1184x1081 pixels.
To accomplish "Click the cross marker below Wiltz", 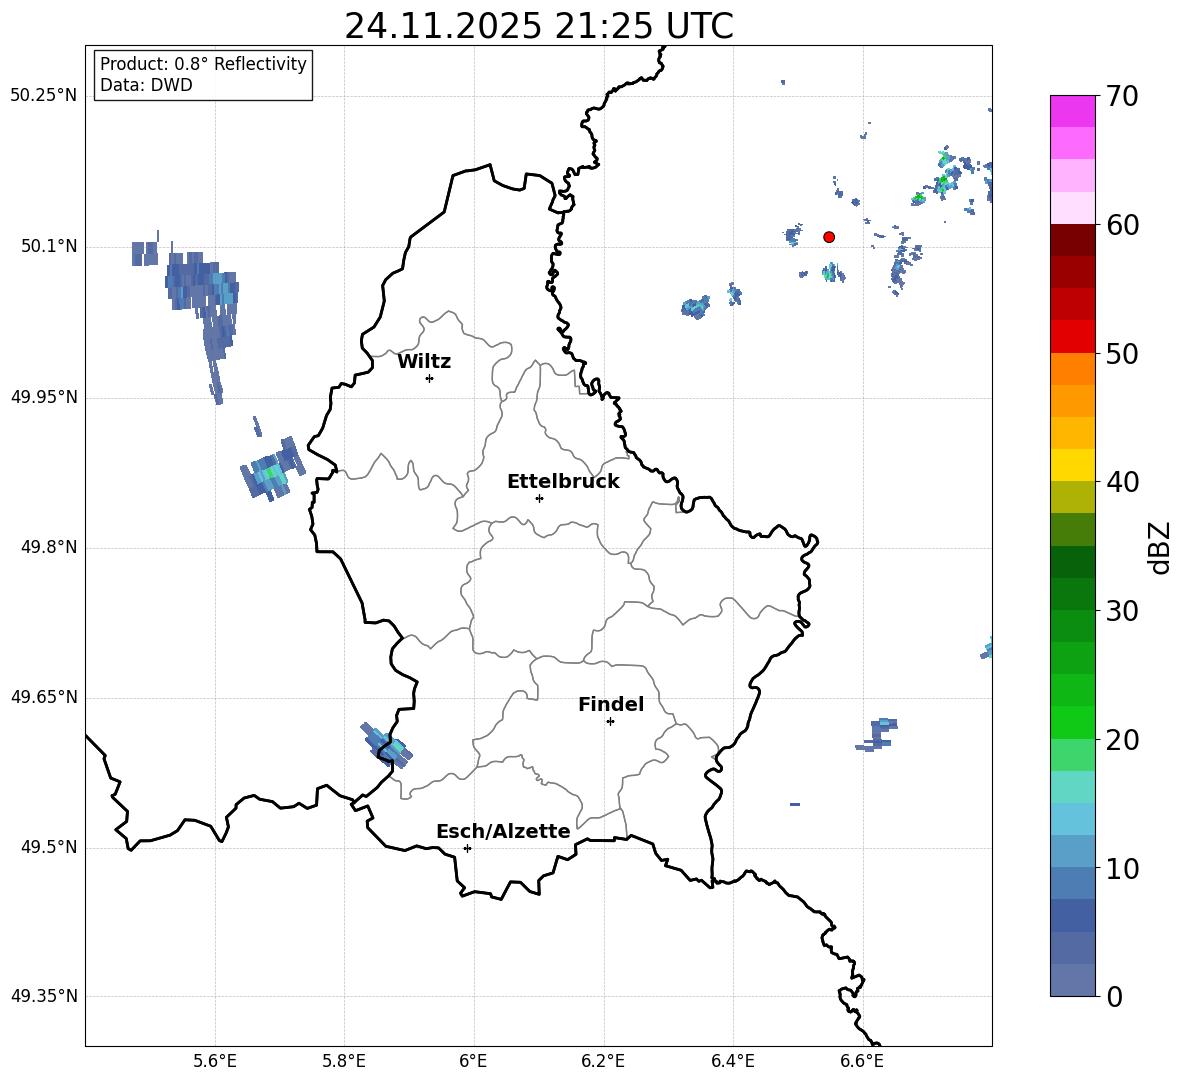I will click(430, 378).
